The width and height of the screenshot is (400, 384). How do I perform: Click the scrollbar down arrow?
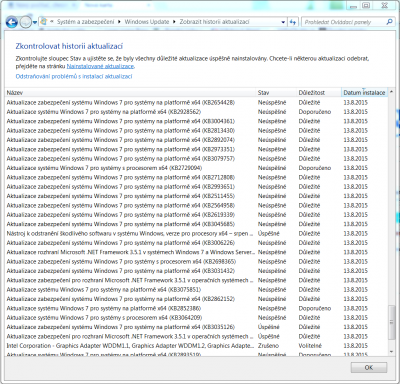tap(392, 352)
